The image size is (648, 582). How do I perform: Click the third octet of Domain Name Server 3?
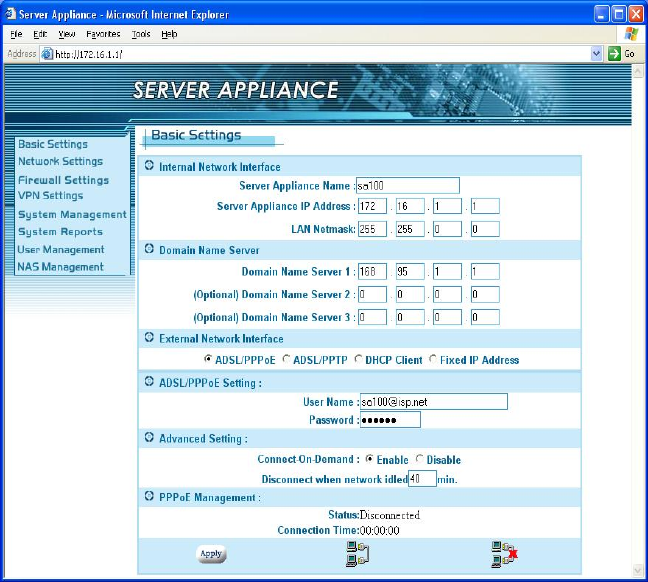448,317
